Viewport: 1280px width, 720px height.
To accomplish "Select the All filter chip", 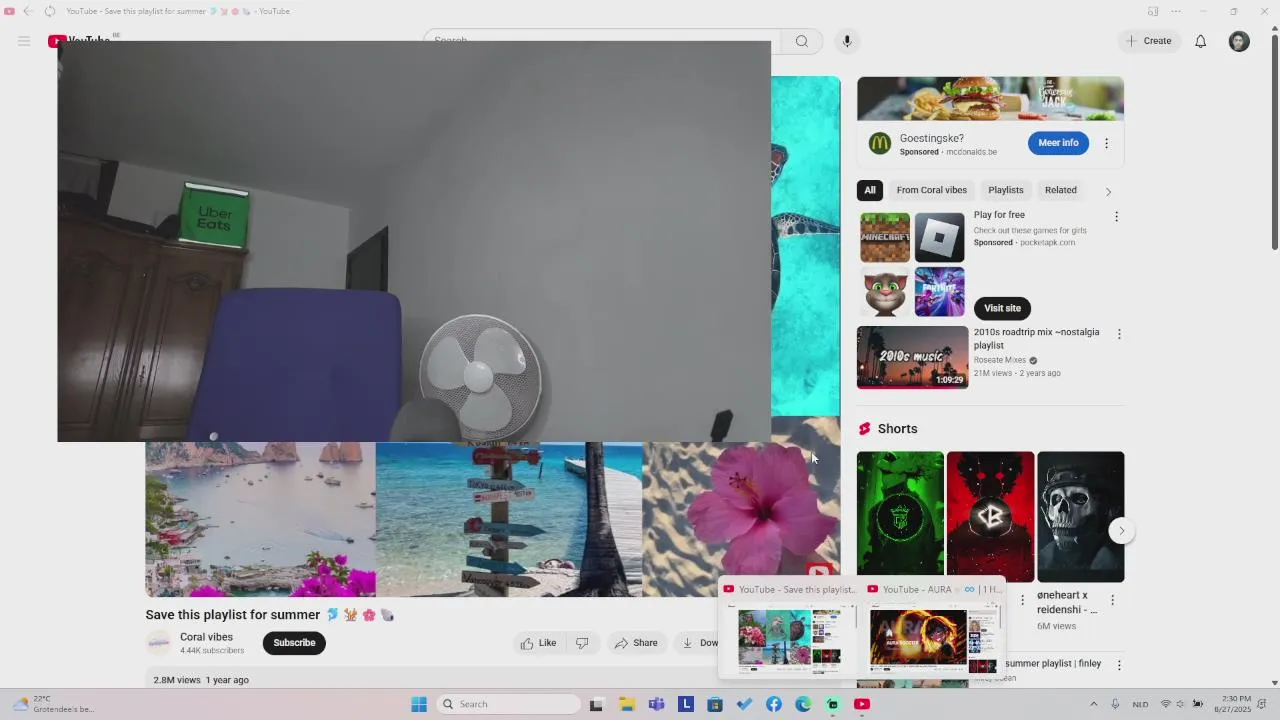I will click(870, 190).
